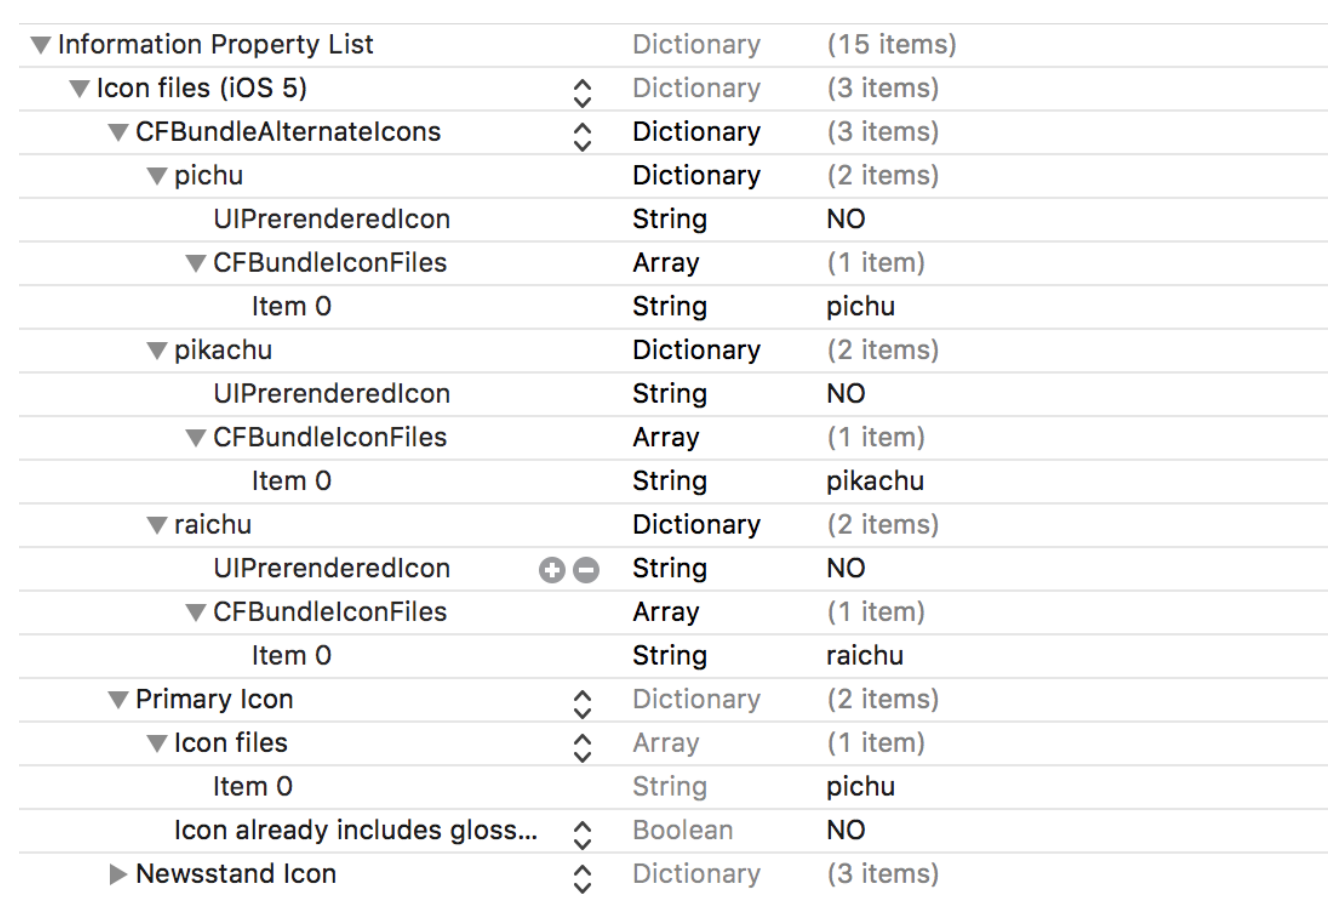The height and width of the screenshot is (918, 1328).
Task: Collapse the Primary Icon dictionary
Action: point(118,700)
